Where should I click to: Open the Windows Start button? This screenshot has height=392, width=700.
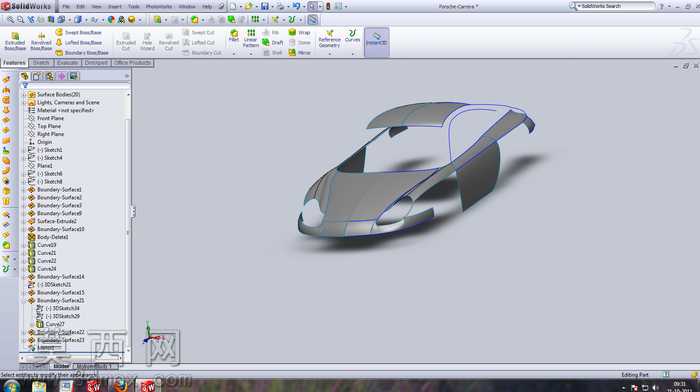11,386
